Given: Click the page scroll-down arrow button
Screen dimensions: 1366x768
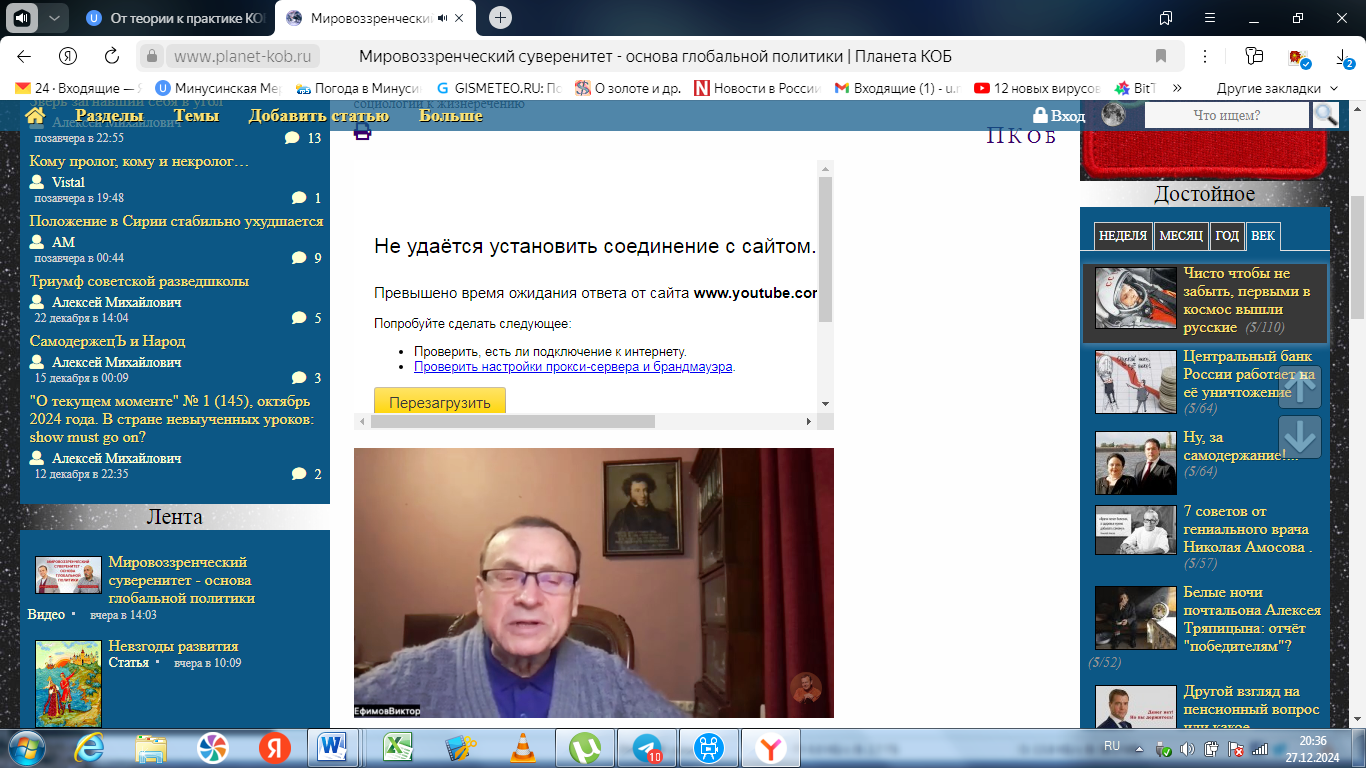Looking at the screenshot, I should click(1300, 438).
